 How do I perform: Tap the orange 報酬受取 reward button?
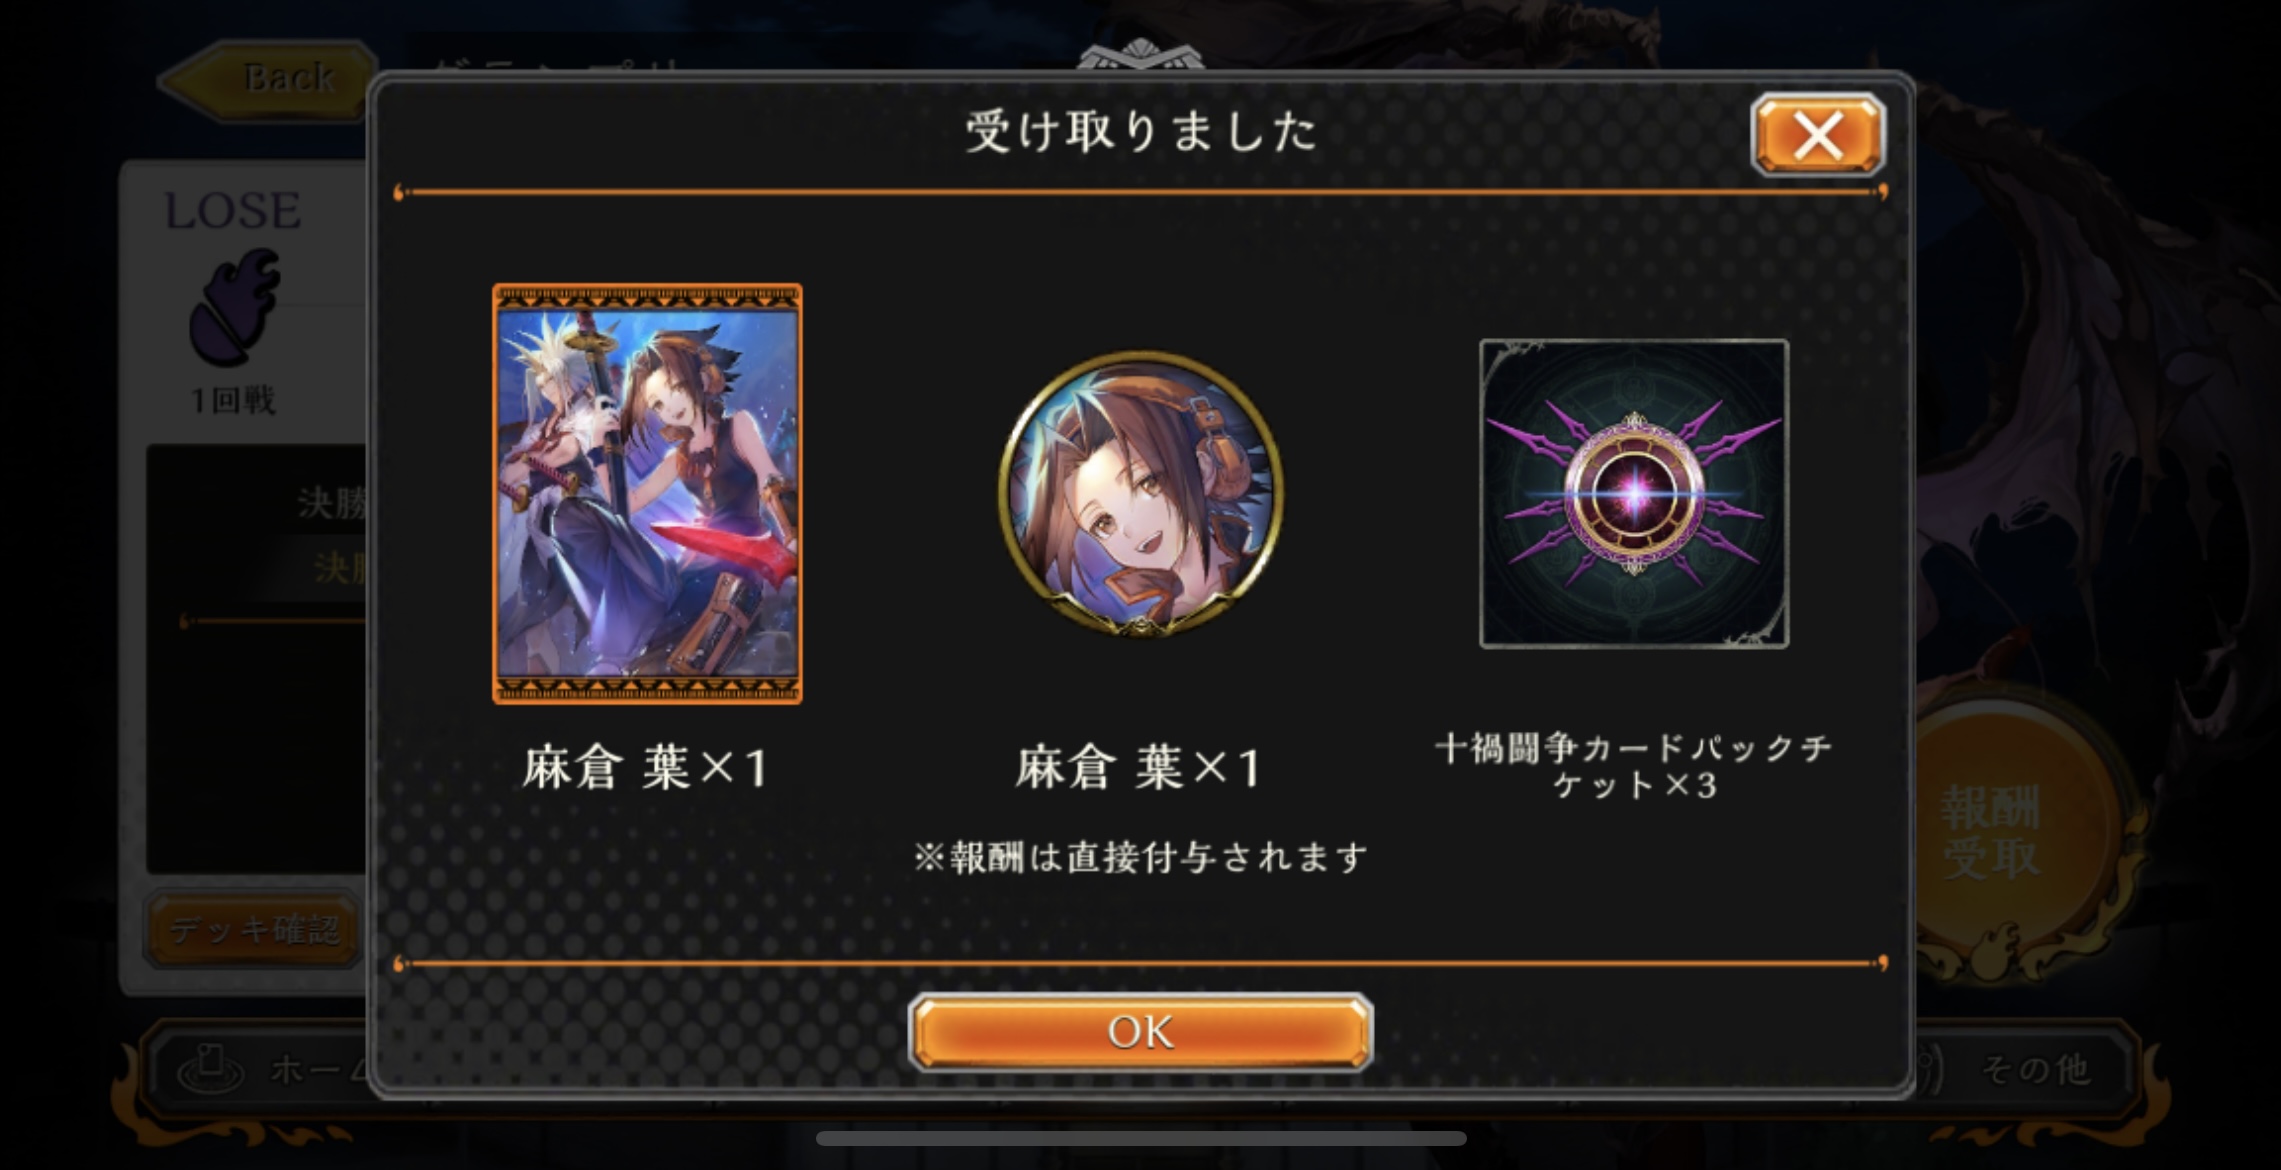[x=1990, y=832]
